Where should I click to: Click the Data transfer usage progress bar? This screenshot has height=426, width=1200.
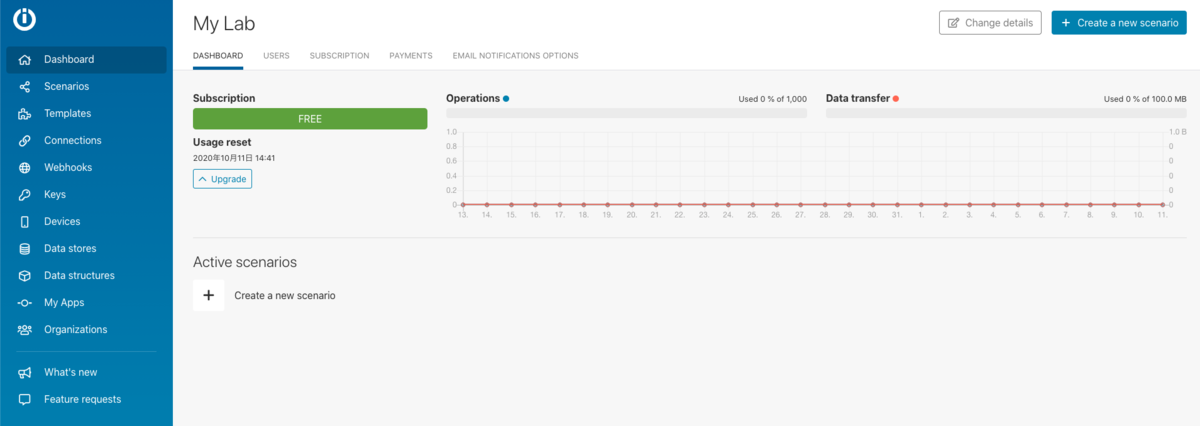(x=1006, y=113)
